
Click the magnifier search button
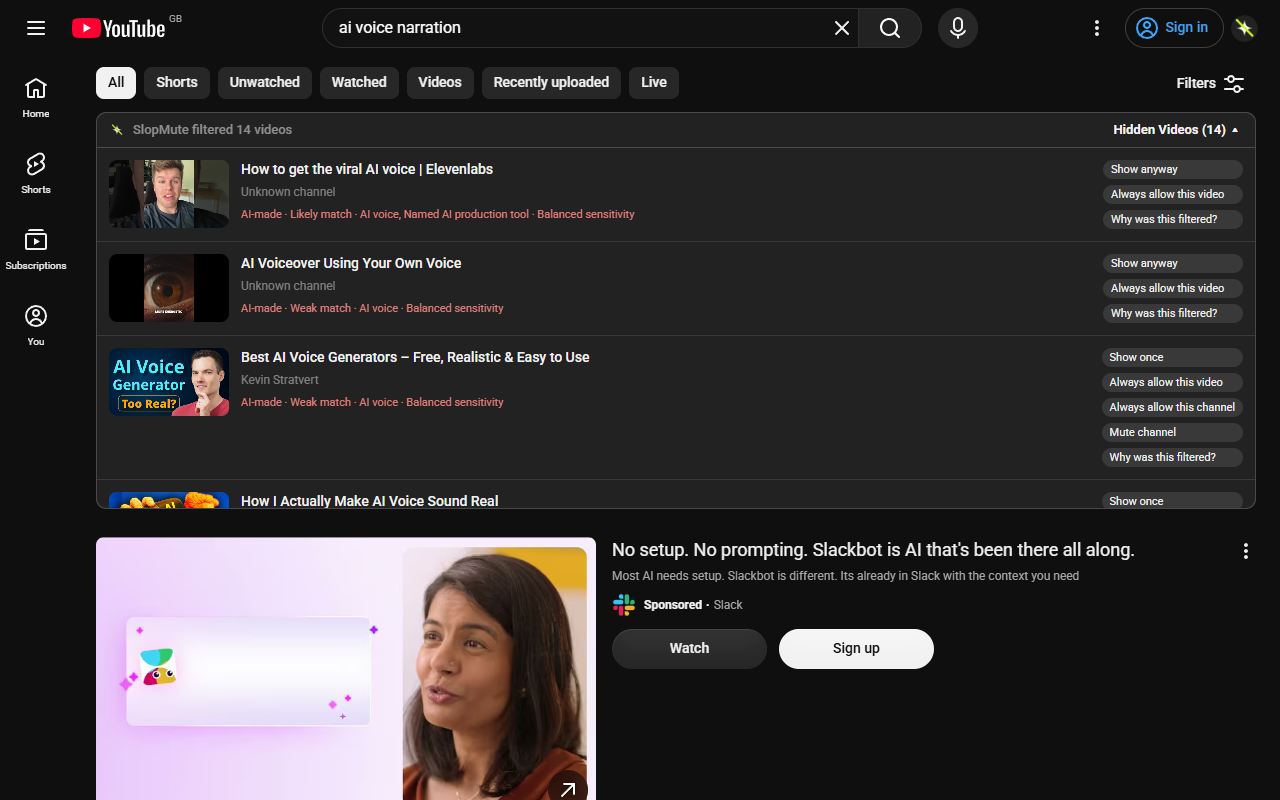[x=890, y=28]
